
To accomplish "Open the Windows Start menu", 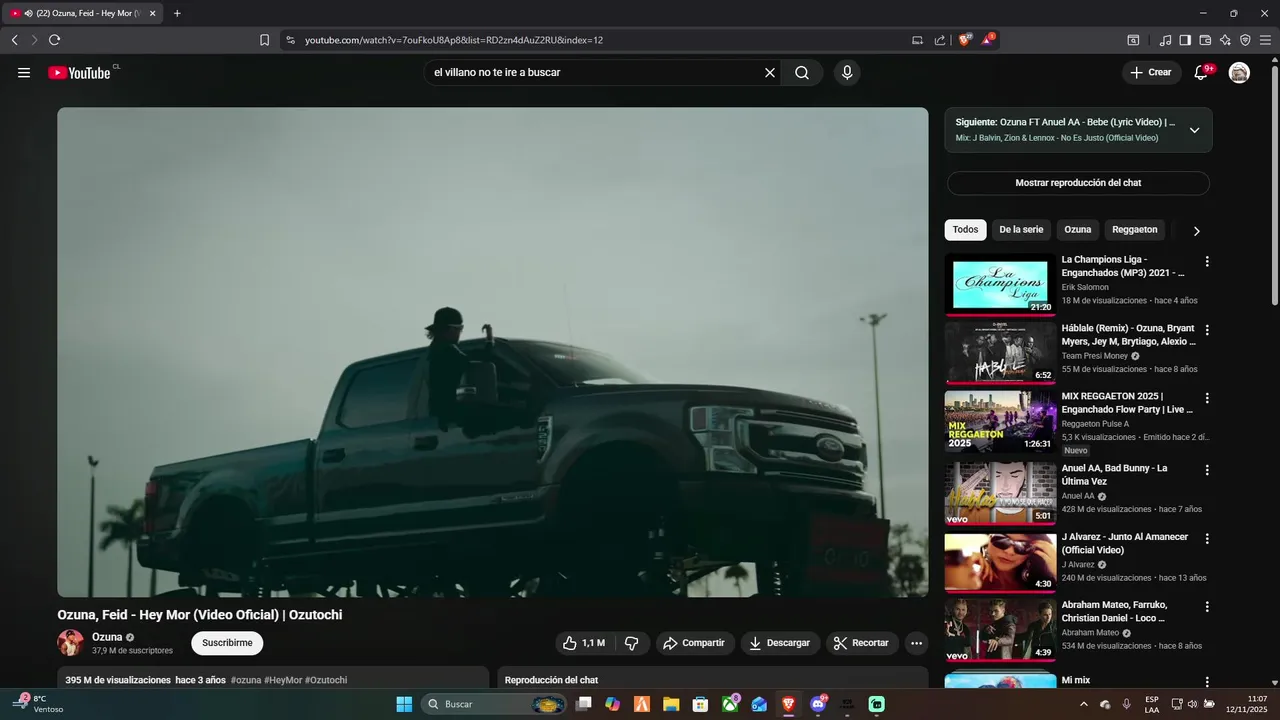I will pos(404,704).
